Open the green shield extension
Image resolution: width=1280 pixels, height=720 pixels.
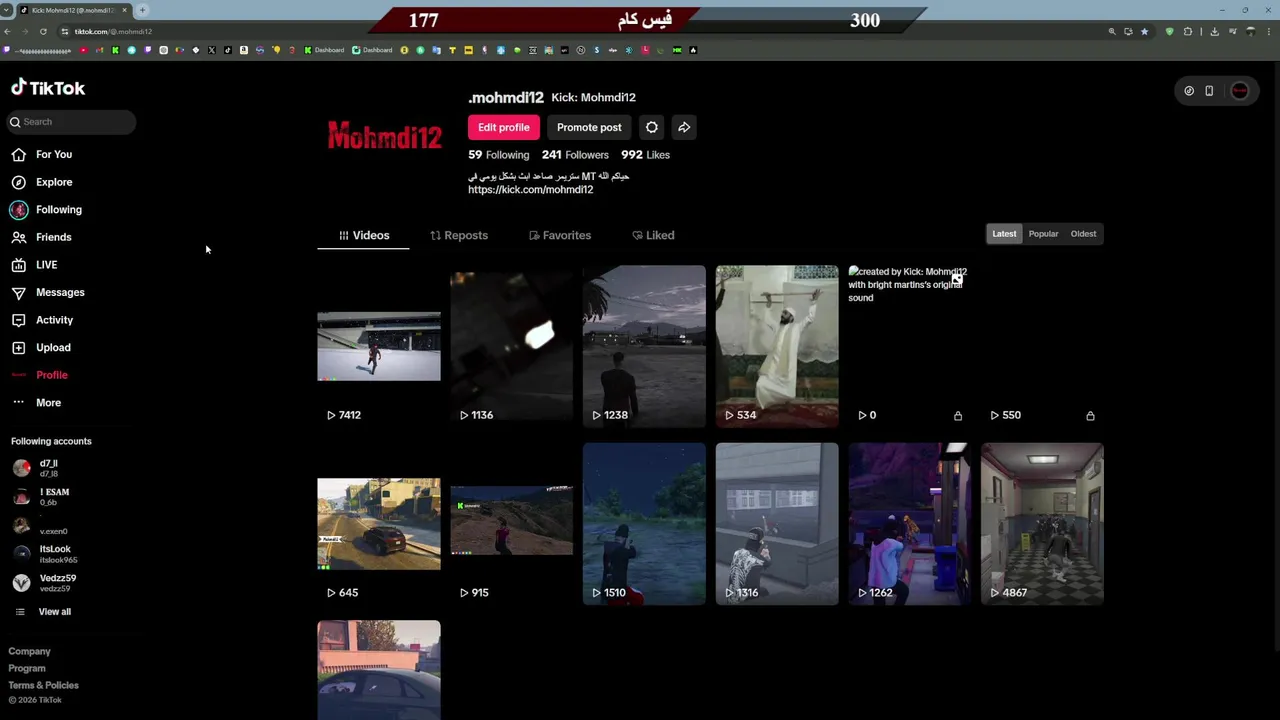tap(1169, 31)
